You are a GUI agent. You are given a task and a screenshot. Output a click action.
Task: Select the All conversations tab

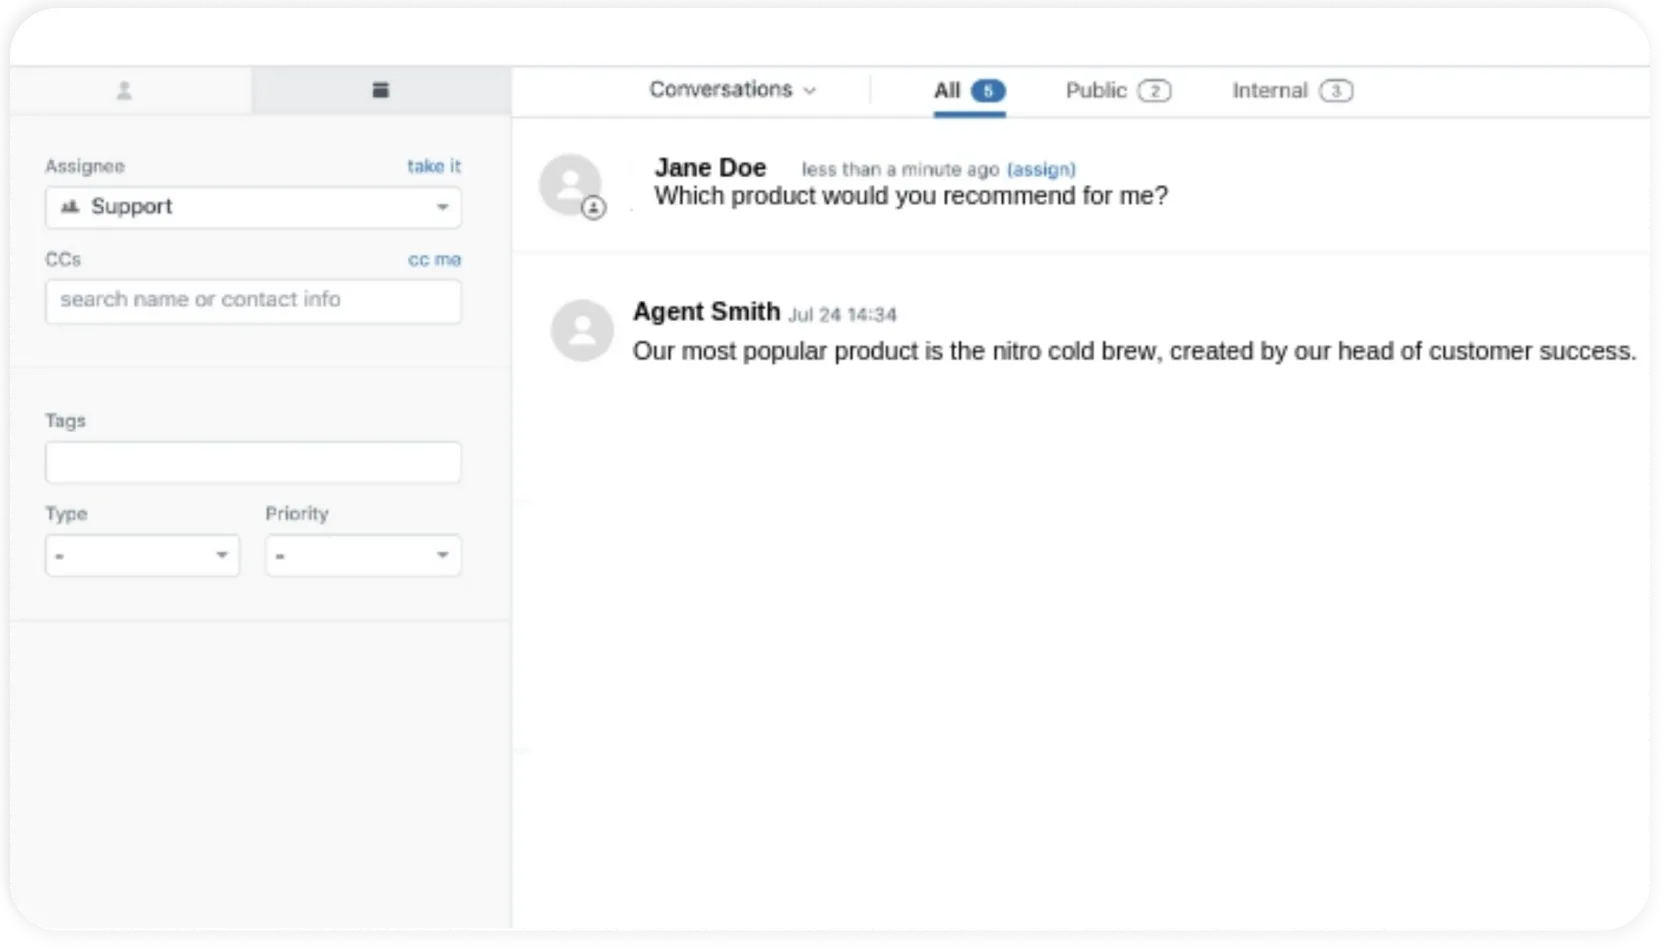(950, 90)
